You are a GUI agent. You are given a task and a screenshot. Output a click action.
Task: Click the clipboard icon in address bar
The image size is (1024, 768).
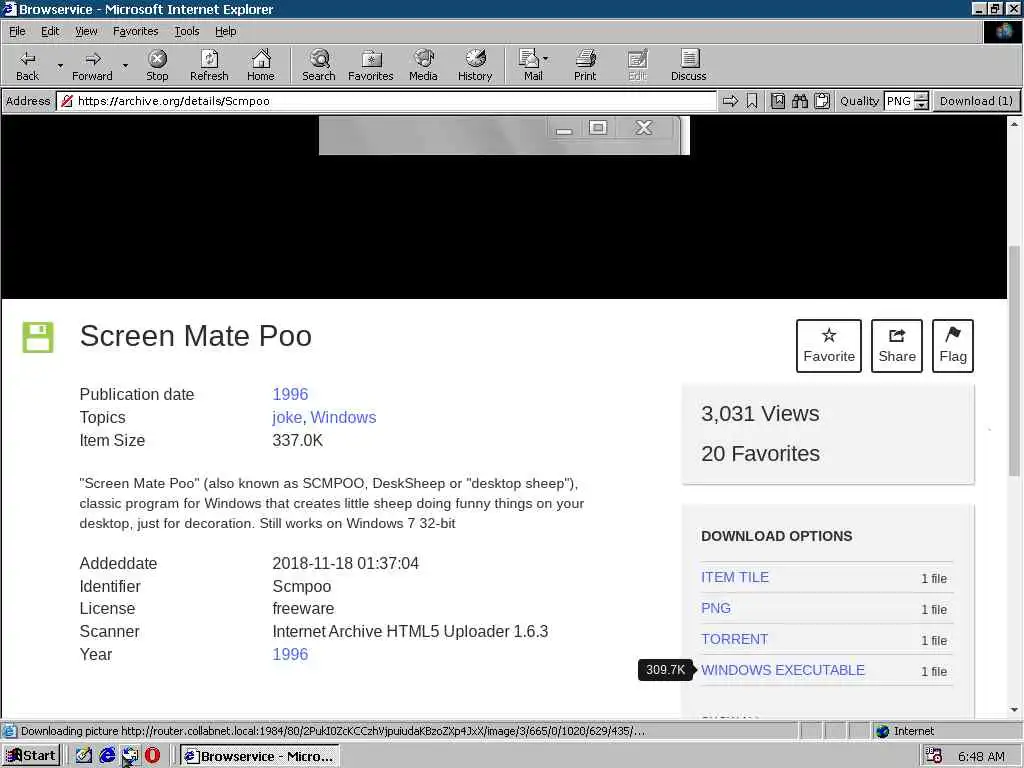(822, 101)
